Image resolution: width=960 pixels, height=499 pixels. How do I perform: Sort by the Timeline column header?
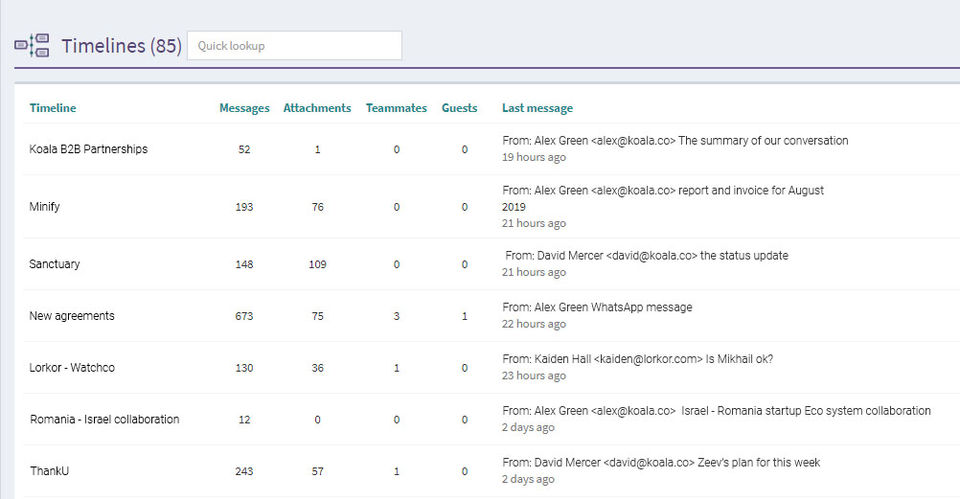click(x=53, y=108)
